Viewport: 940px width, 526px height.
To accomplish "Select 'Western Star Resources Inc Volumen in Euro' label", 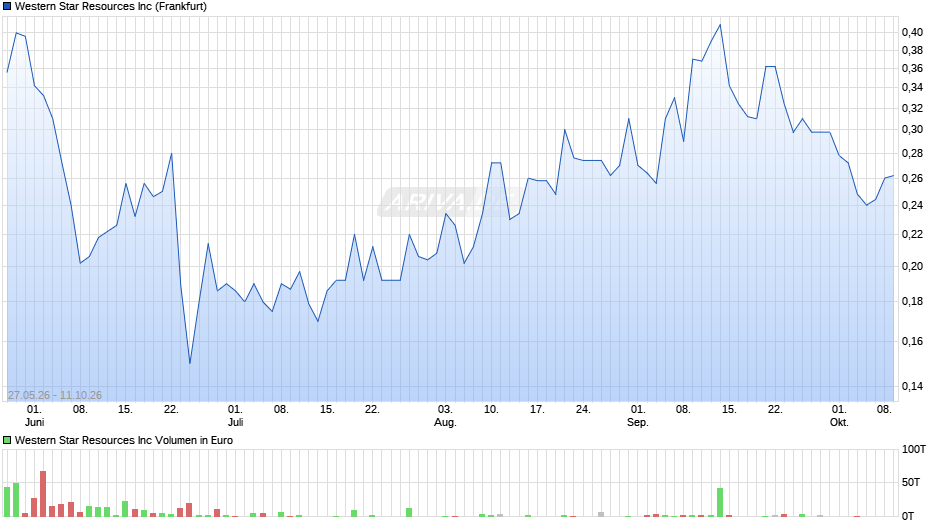I will [123, 440].
